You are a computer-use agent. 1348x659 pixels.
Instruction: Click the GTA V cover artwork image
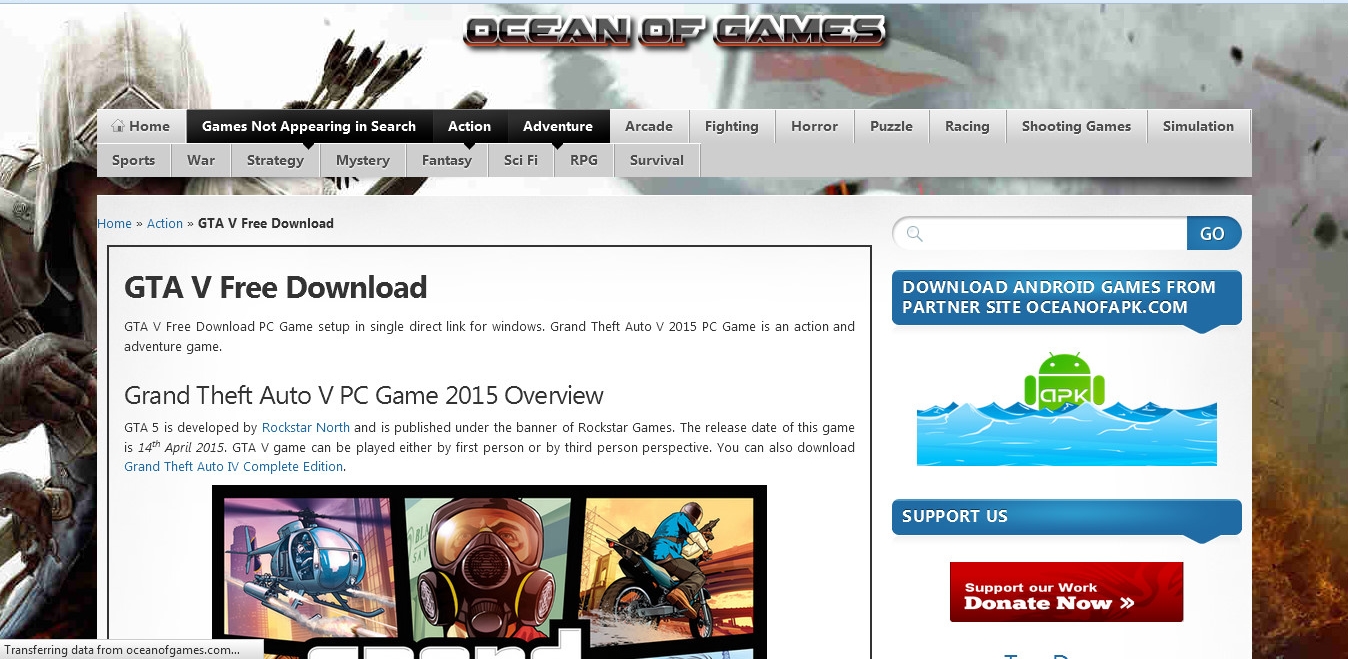pos(489,572)
